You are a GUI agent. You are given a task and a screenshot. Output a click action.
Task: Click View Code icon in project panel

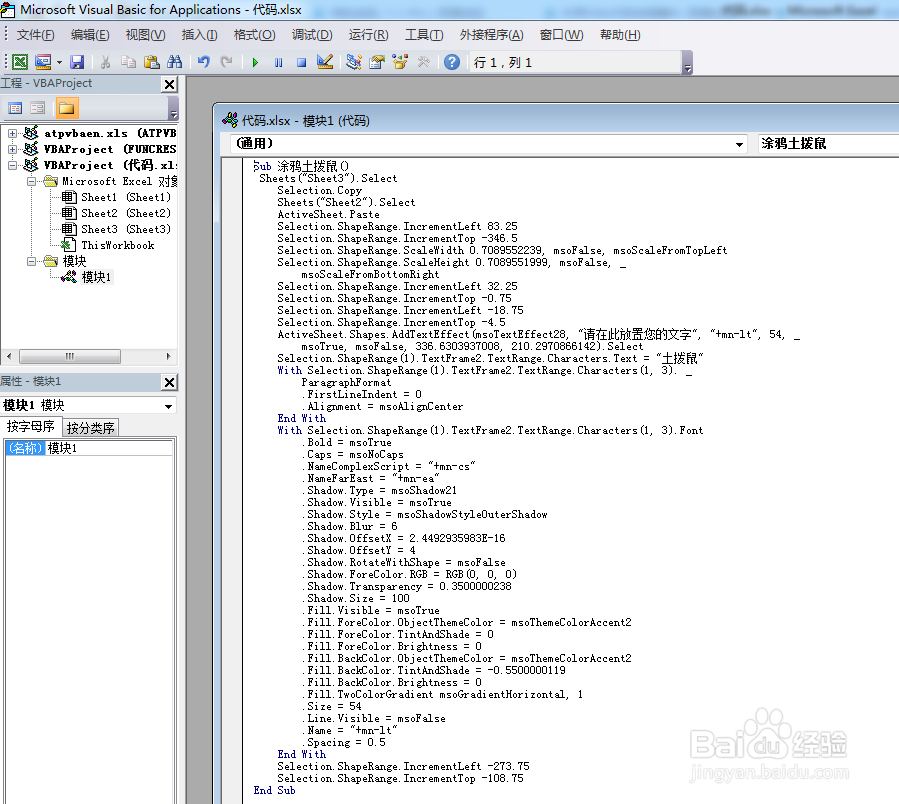(15, 108)
